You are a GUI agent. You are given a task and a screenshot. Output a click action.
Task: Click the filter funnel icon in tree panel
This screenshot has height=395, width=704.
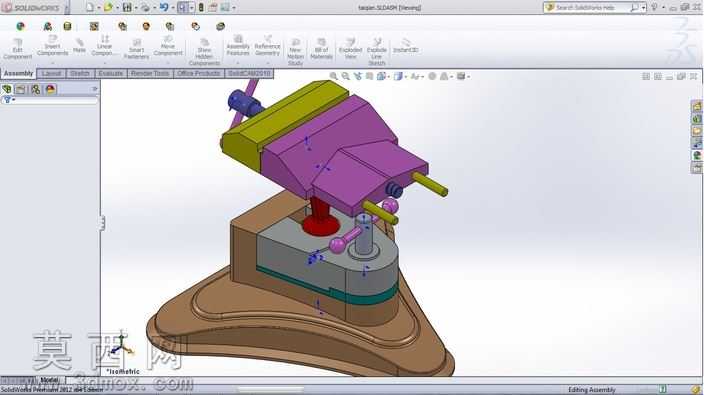[7, 100]
